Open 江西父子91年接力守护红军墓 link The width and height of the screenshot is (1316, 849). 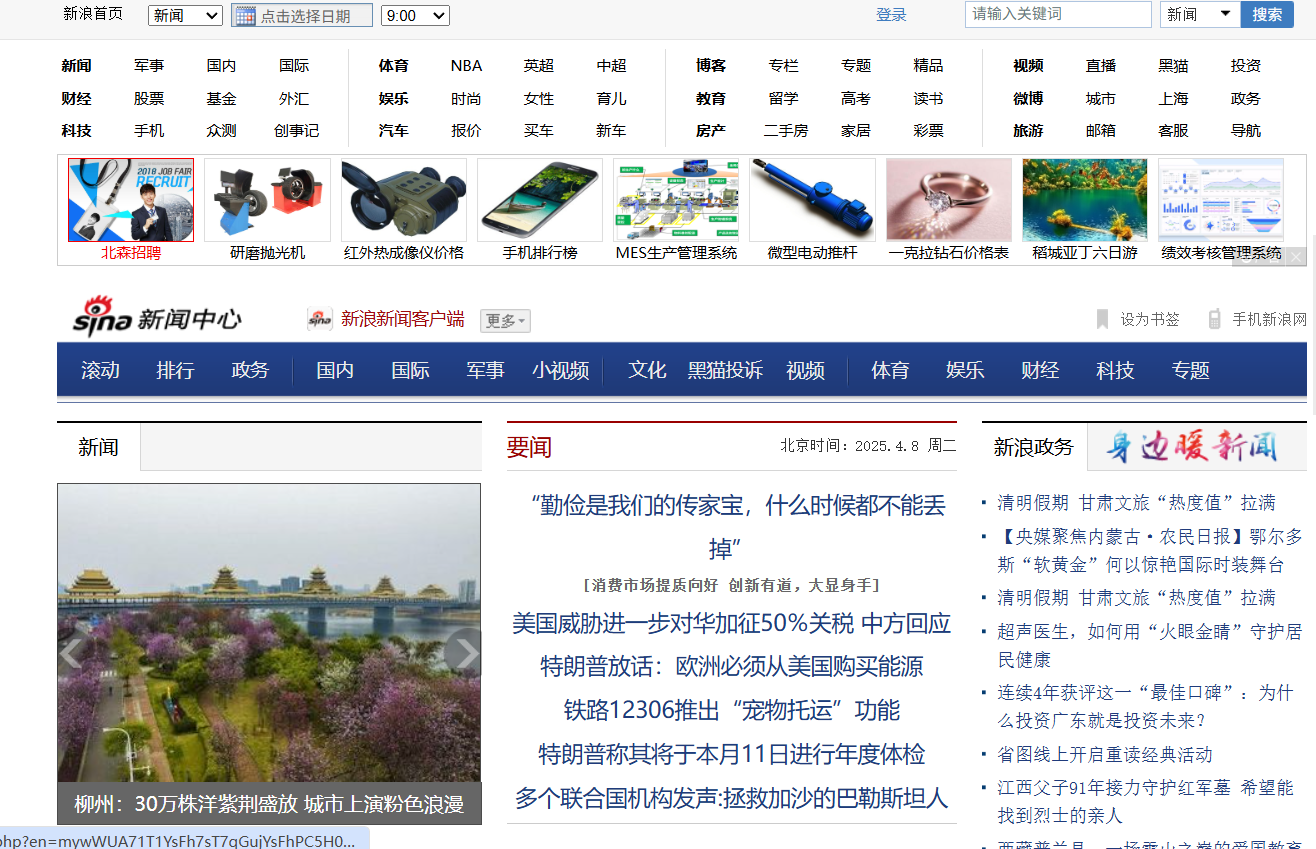click(1145, 801)
